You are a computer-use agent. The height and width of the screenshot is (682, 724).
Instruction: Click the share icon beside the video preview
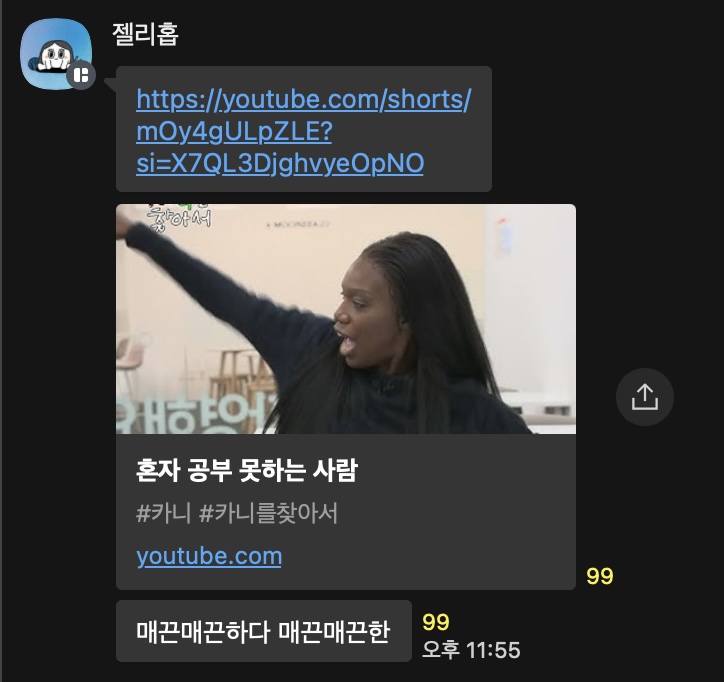tap(645, 397)
